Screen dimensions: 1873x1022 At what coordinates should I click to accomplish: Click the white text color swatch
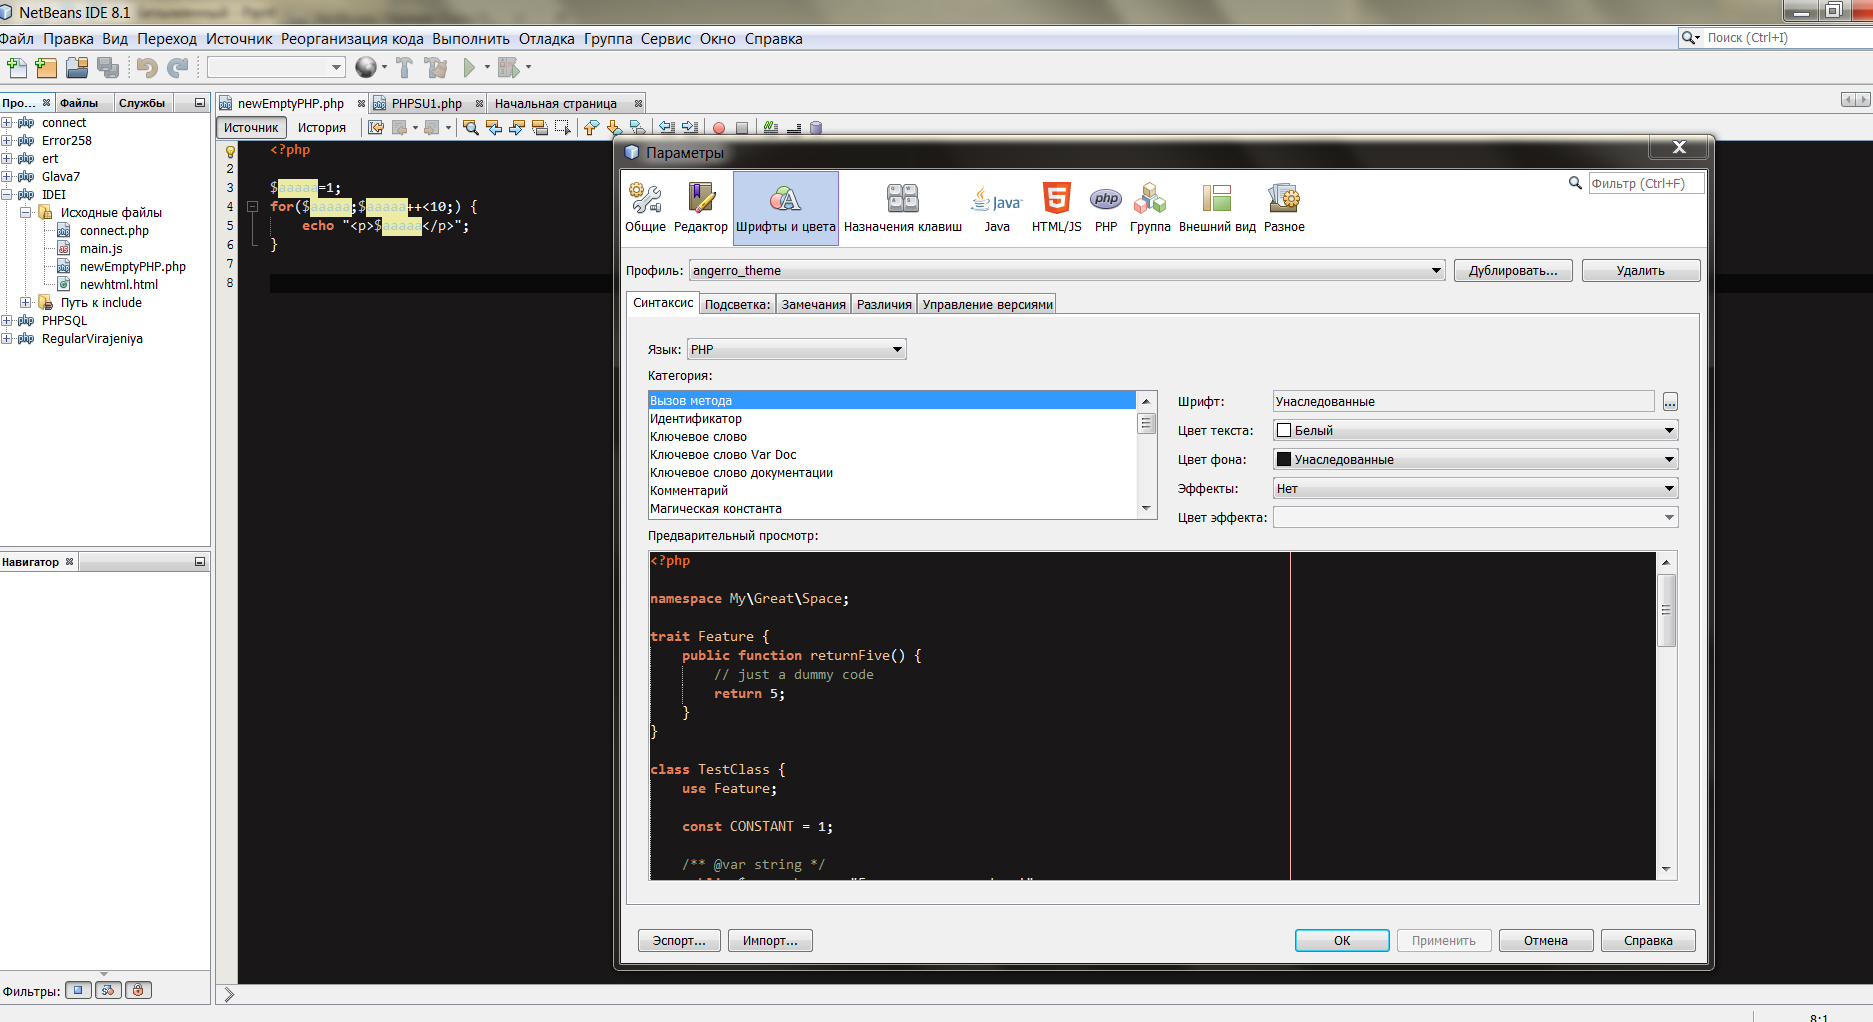coord(1284,430)
